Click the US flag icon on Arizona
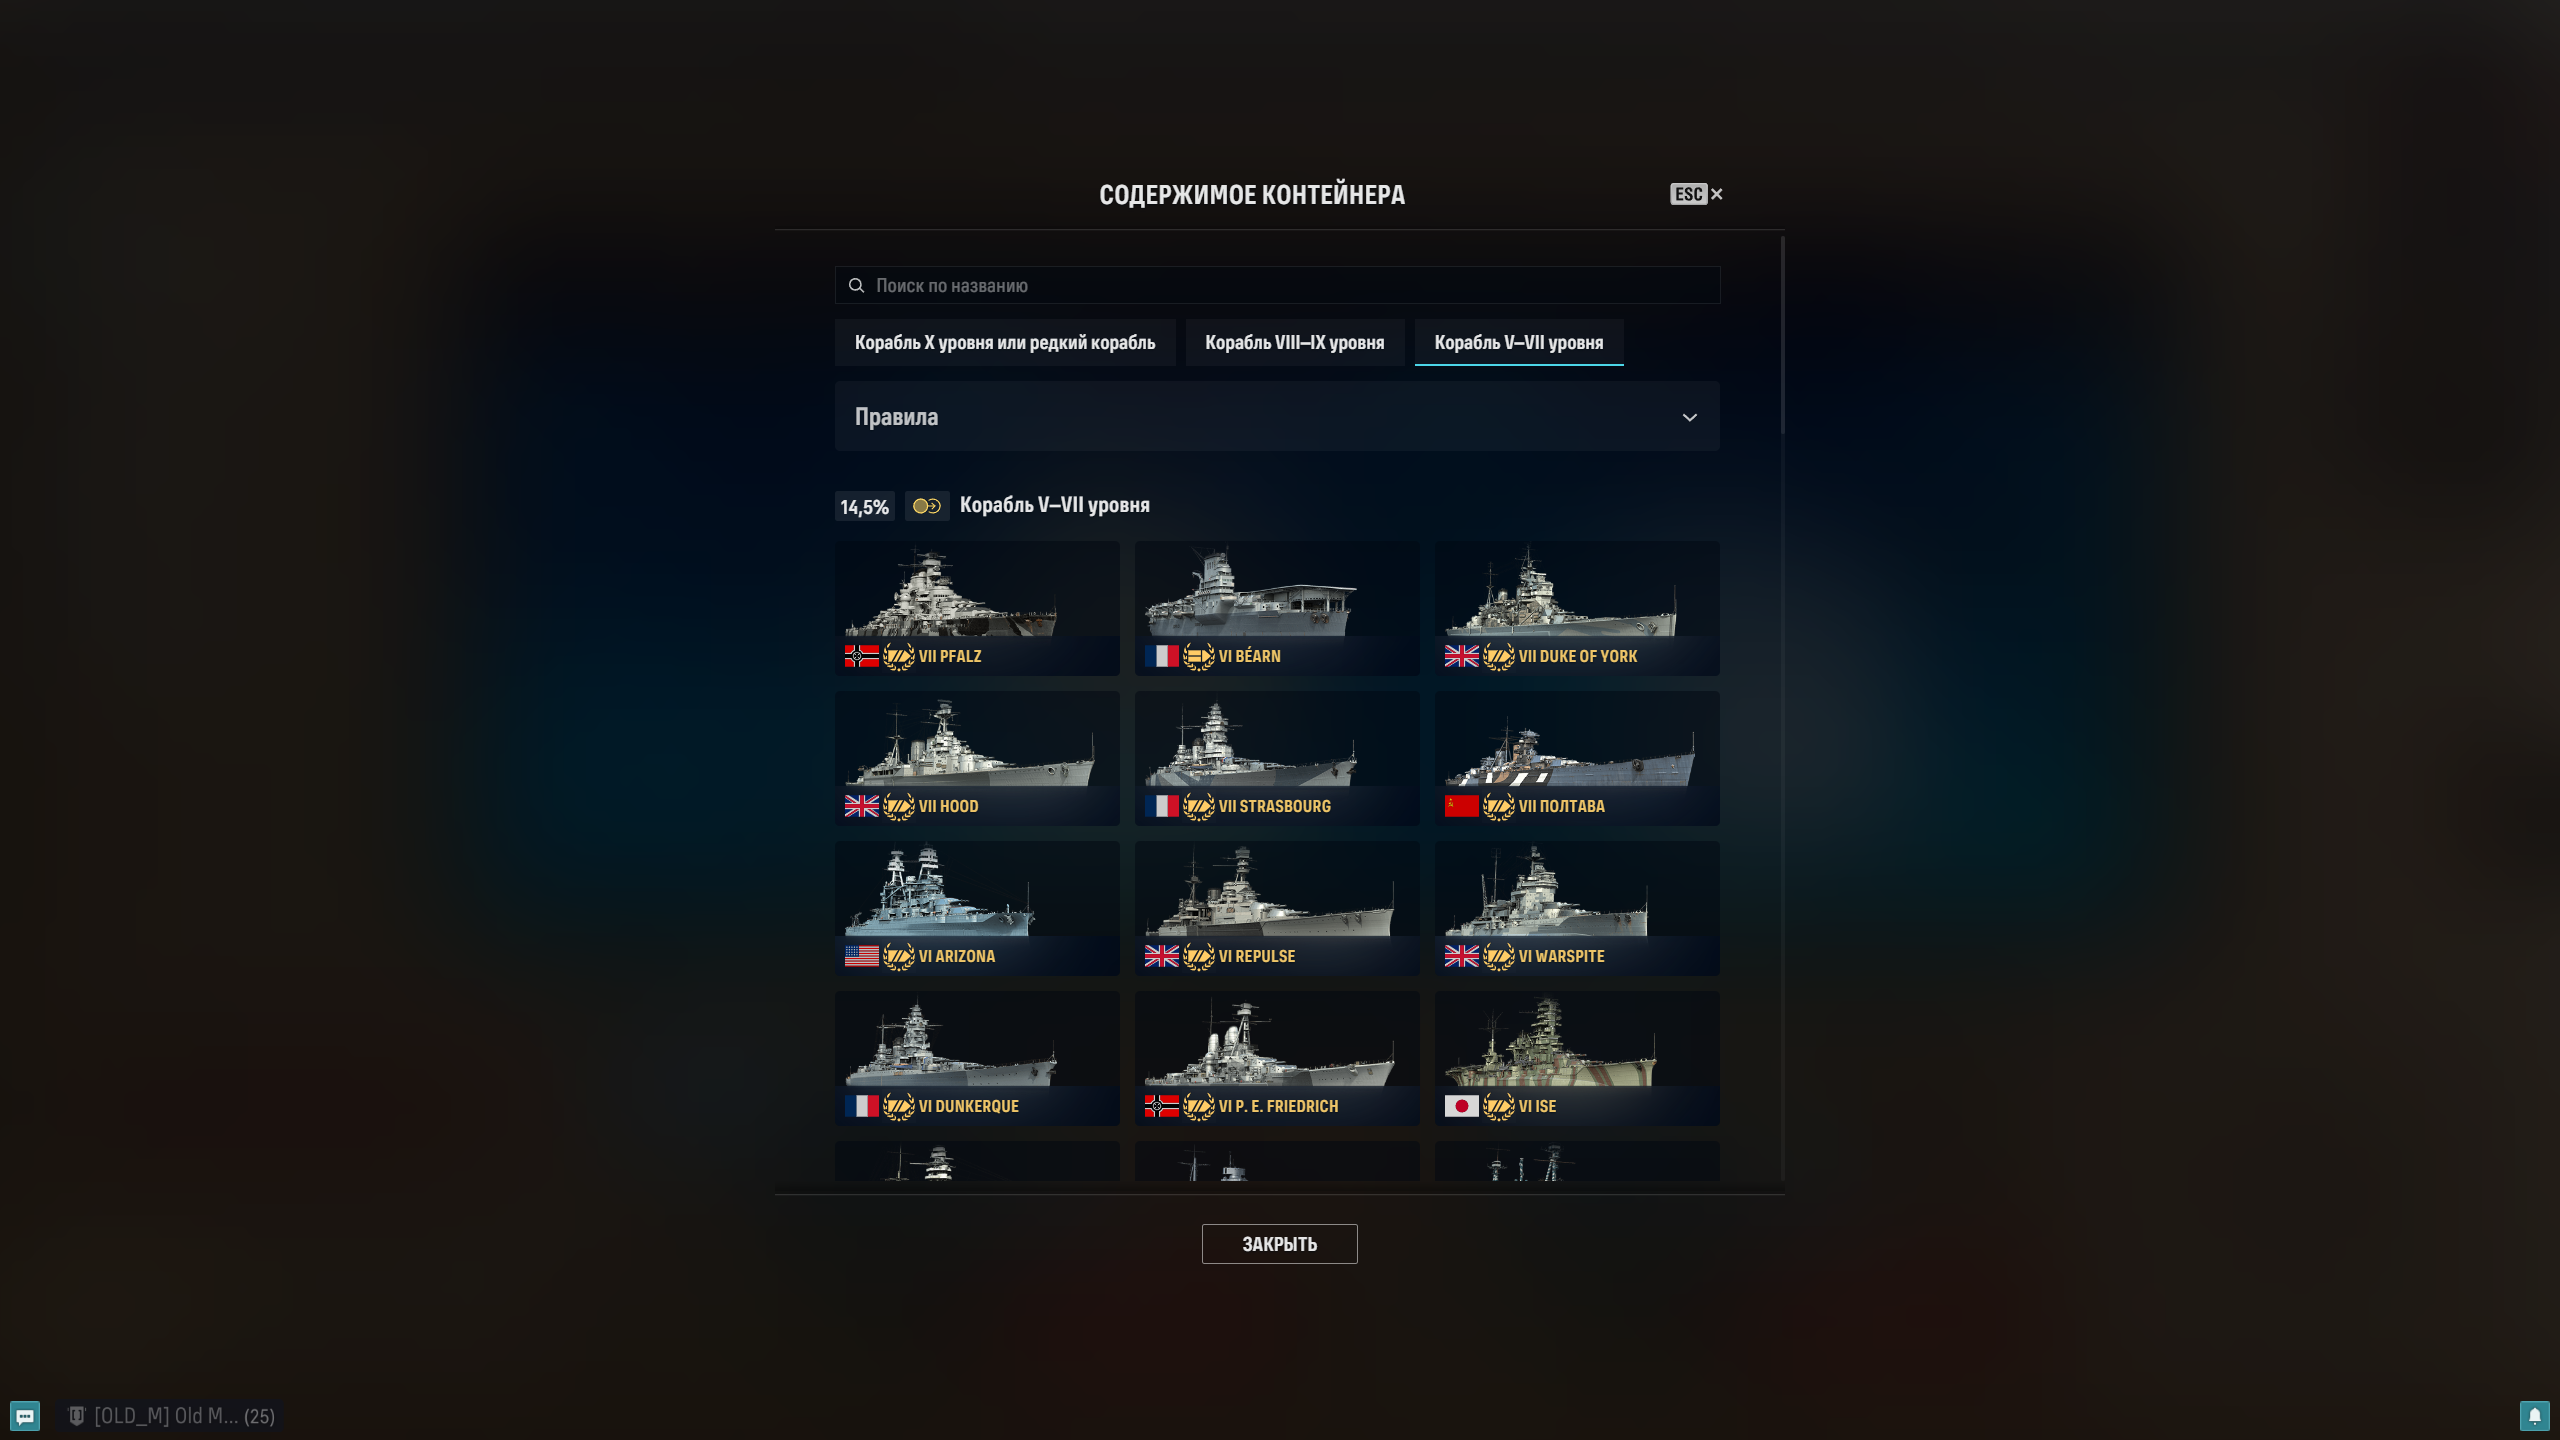Screen dimensions: 2560x1440 (862, 956)
